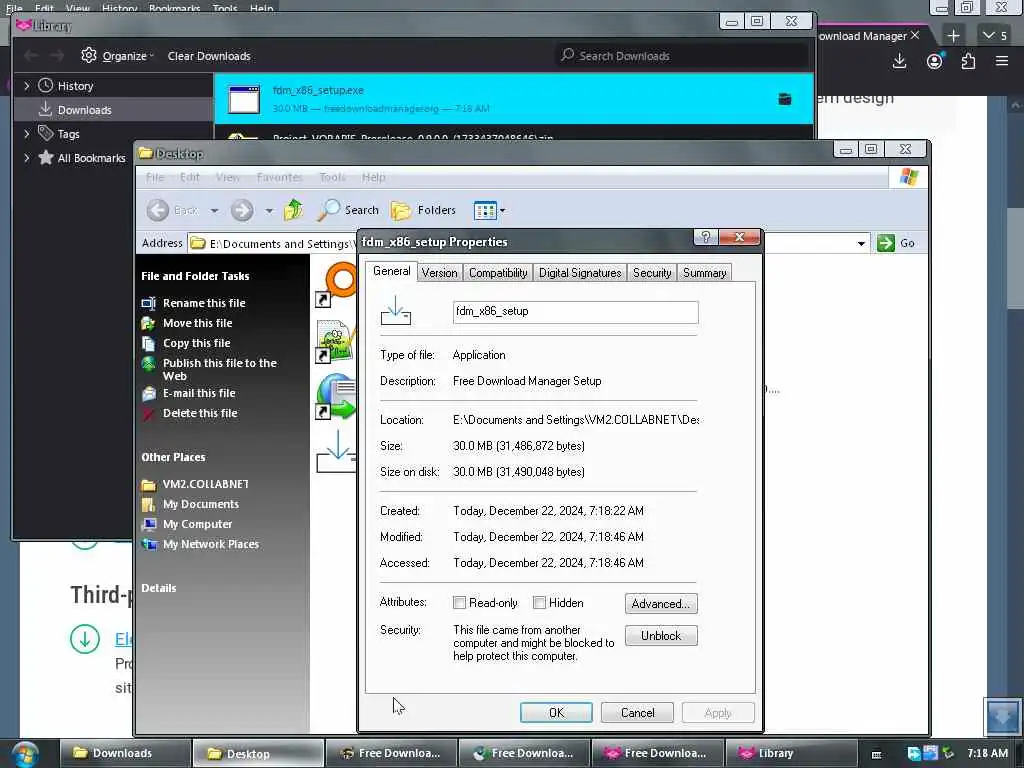The width and height of the screenshot is (1024, 768).
Task: Click the Views icon in explorer toolbar
Action: 485,210
